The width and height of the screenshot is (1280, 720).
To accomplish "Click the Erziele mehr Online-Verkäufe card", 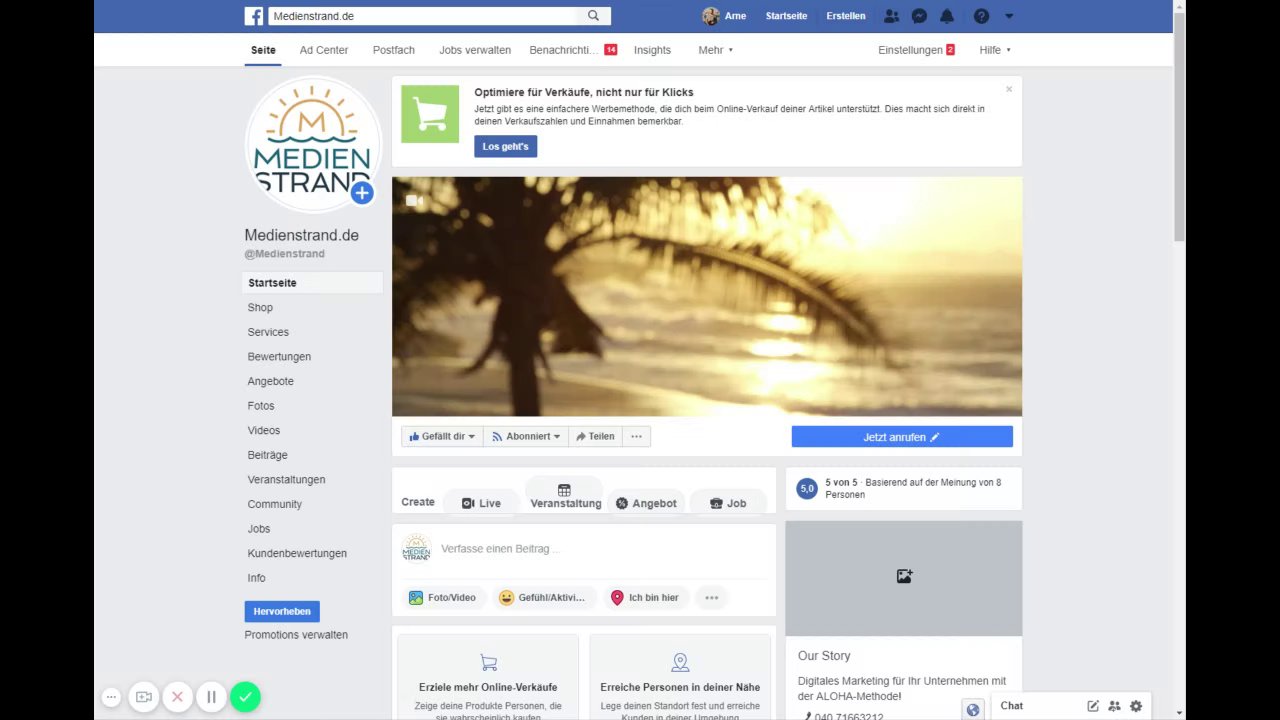I will pyautogui.click(x=488, y=677).
